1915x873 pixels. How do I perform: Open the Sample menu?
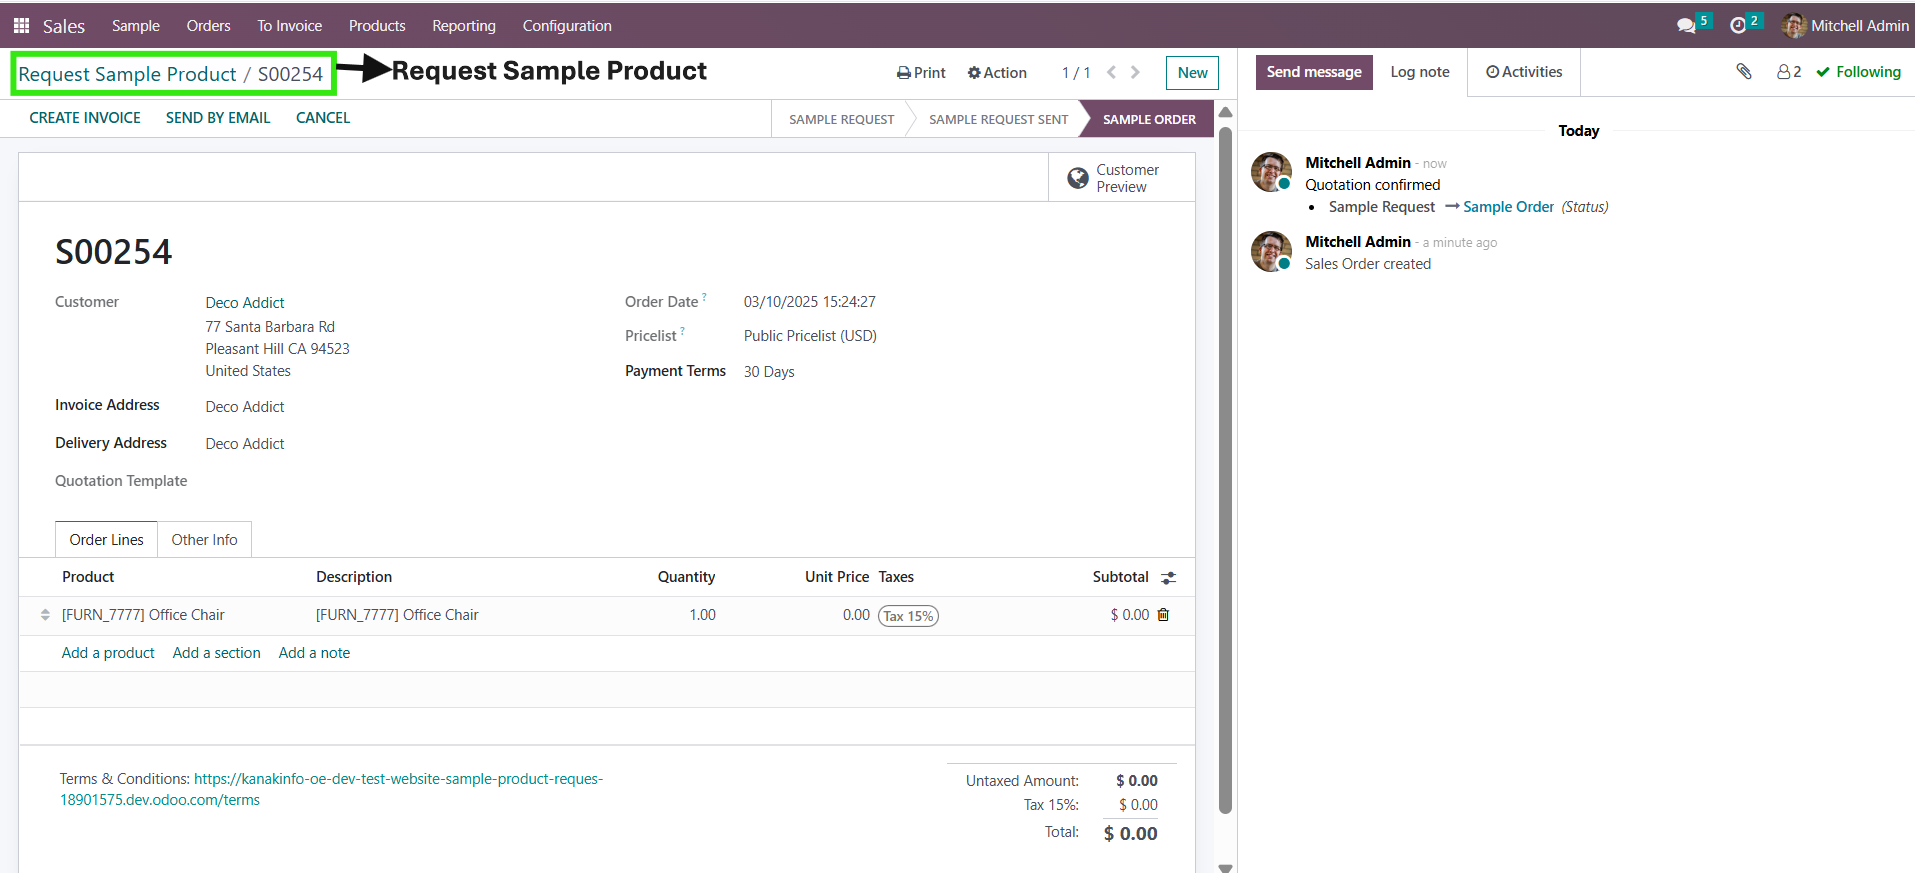[136, 26]
